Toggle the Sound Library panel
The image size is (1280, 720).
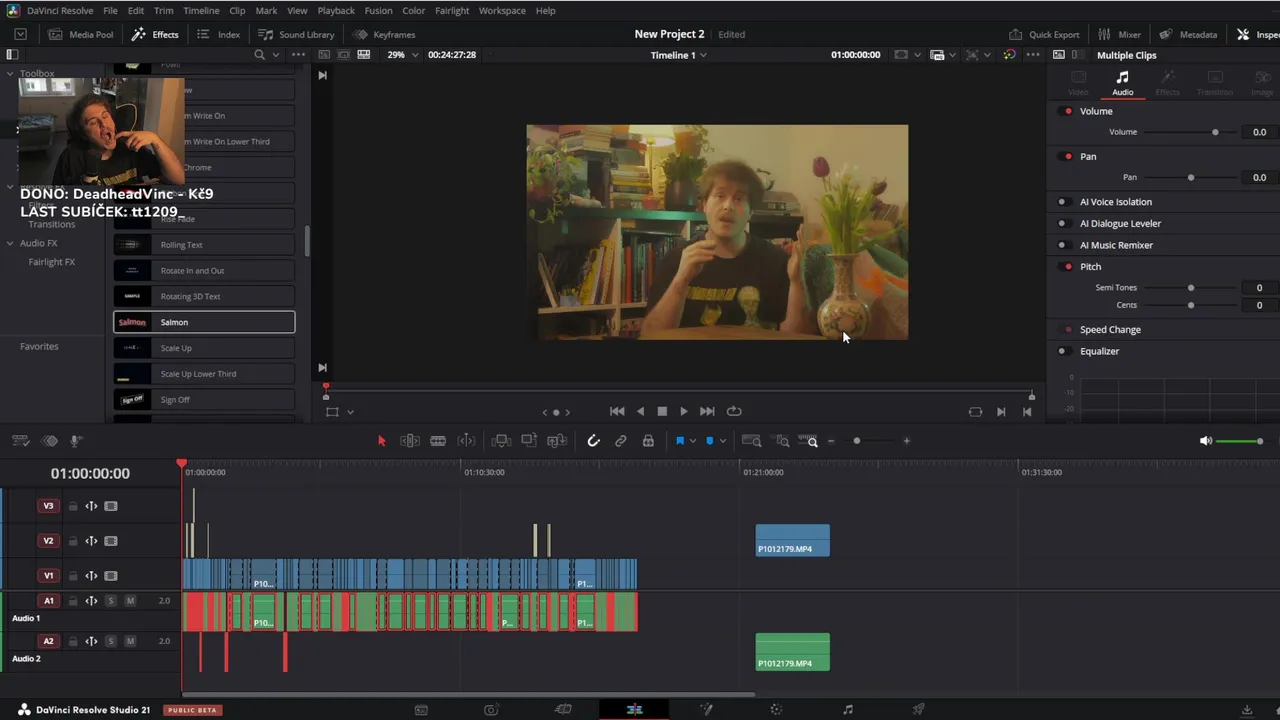[x=296, y=34]
